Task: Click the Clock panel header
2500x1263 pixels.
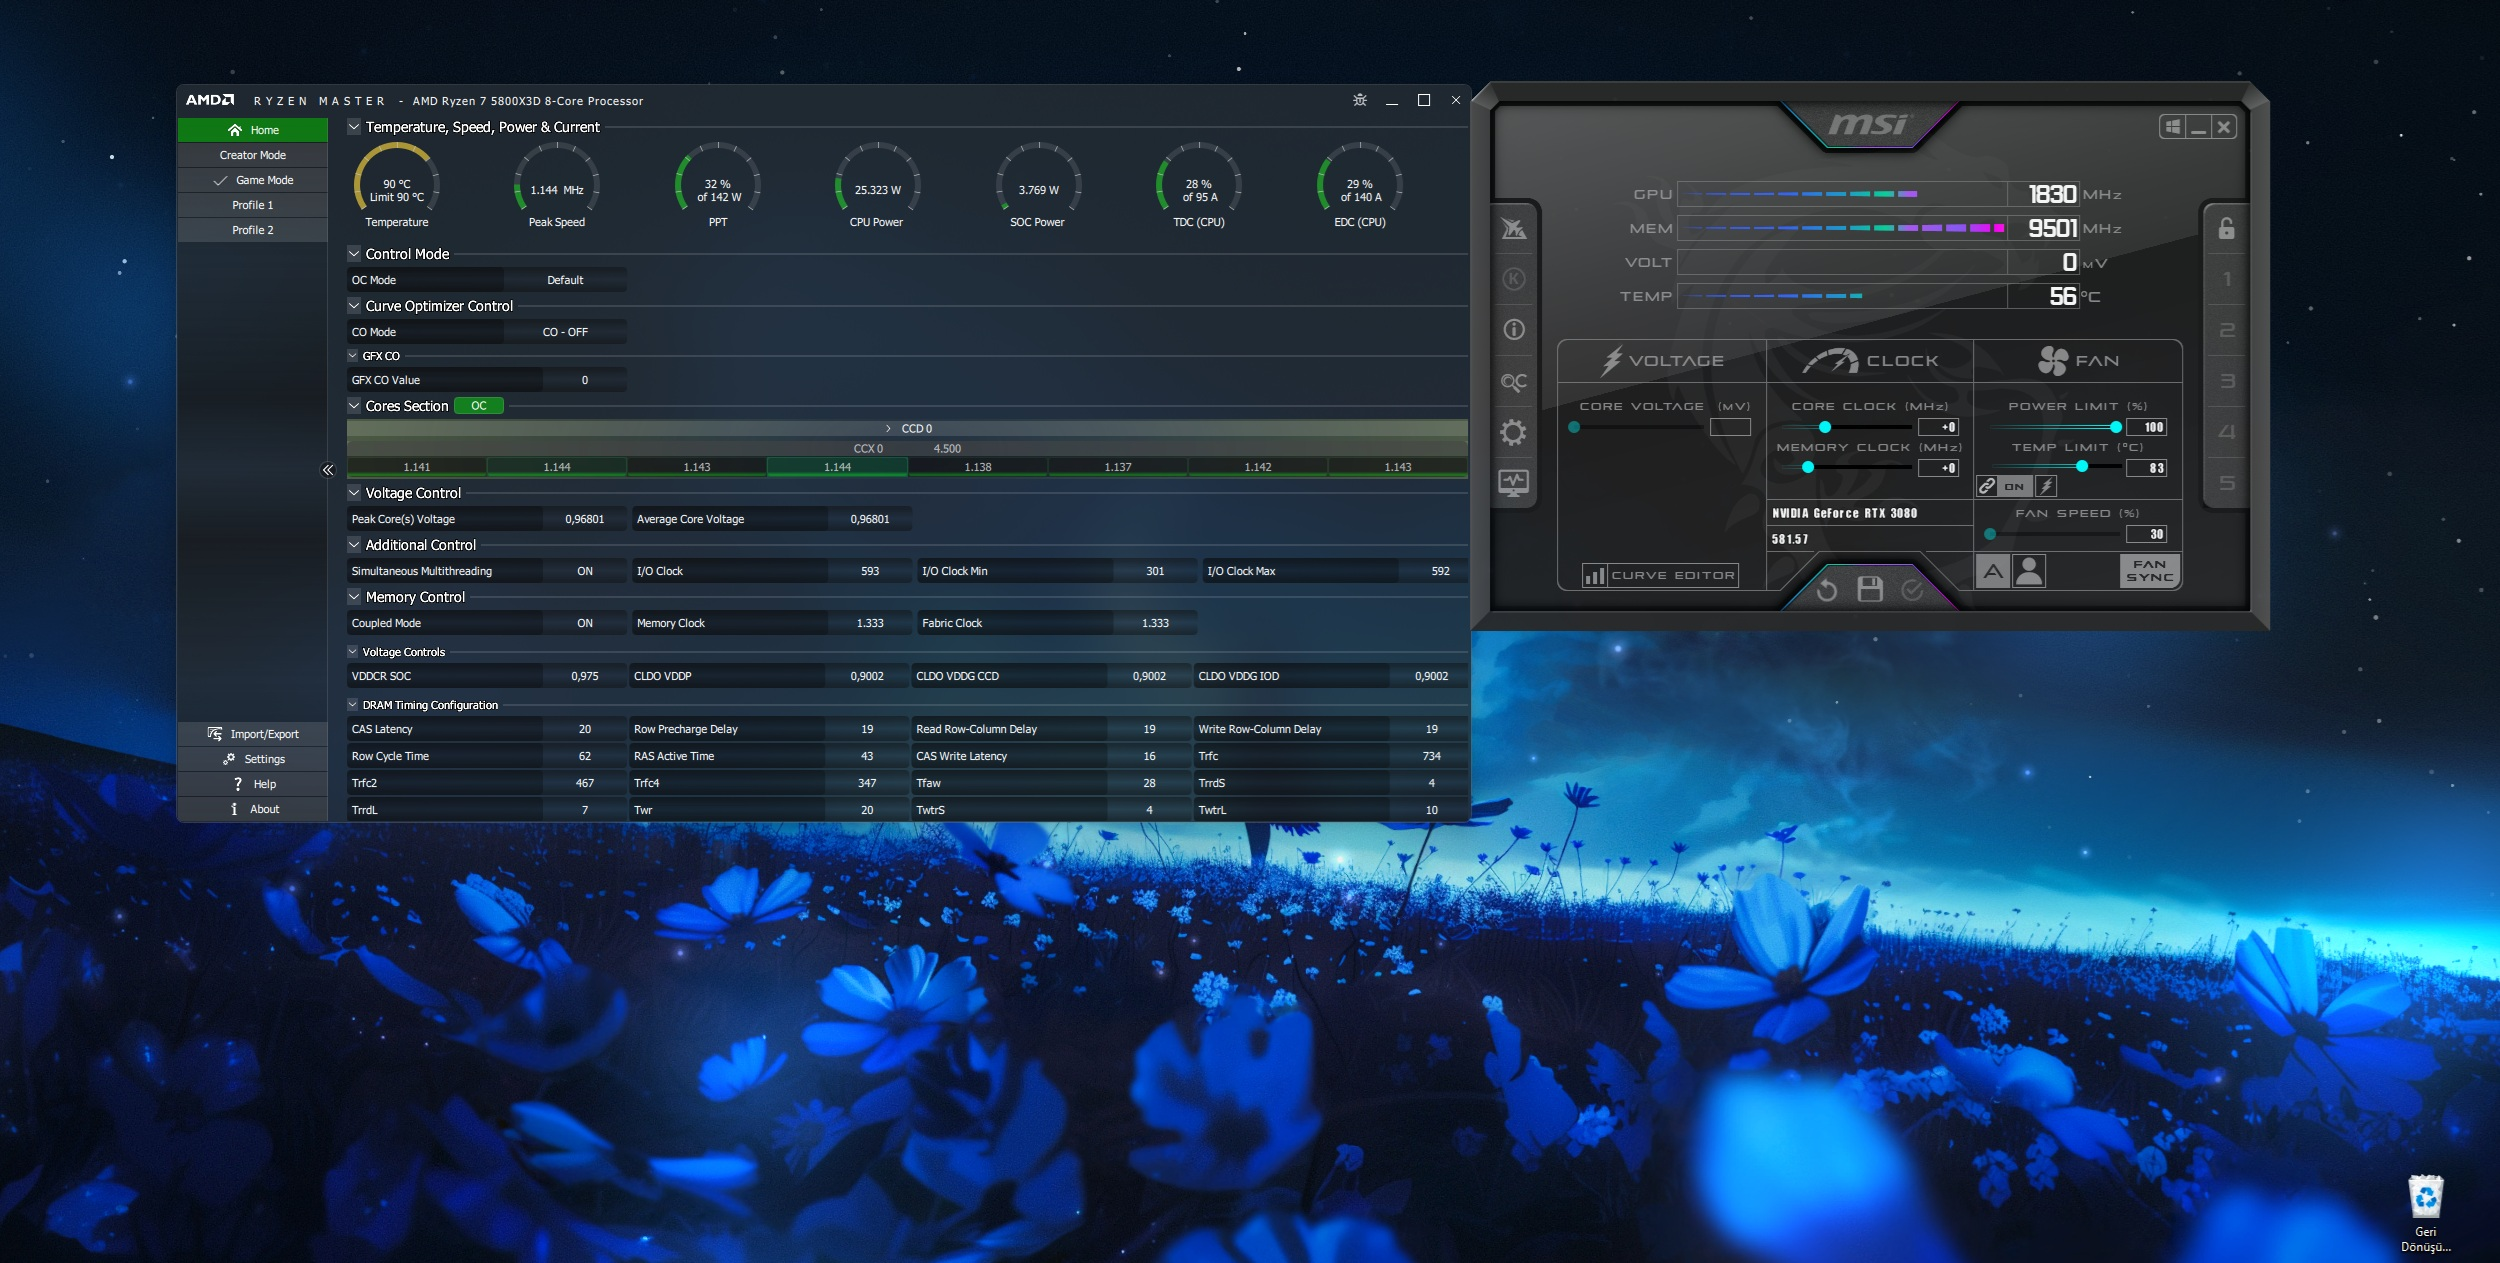Action: tap(1870, 361)
